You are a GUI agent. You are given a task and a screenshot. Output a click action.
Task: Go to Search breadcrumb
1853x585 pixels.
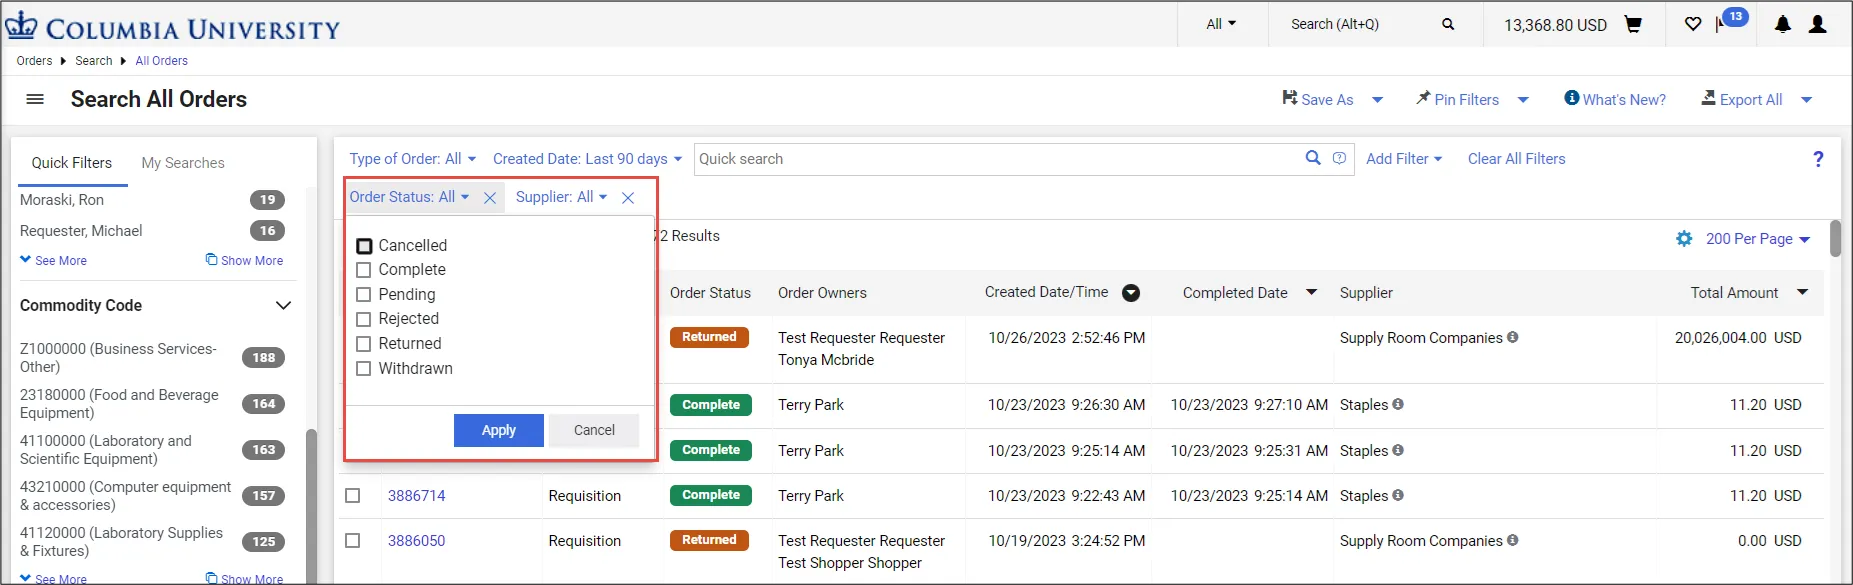(94, 61)
